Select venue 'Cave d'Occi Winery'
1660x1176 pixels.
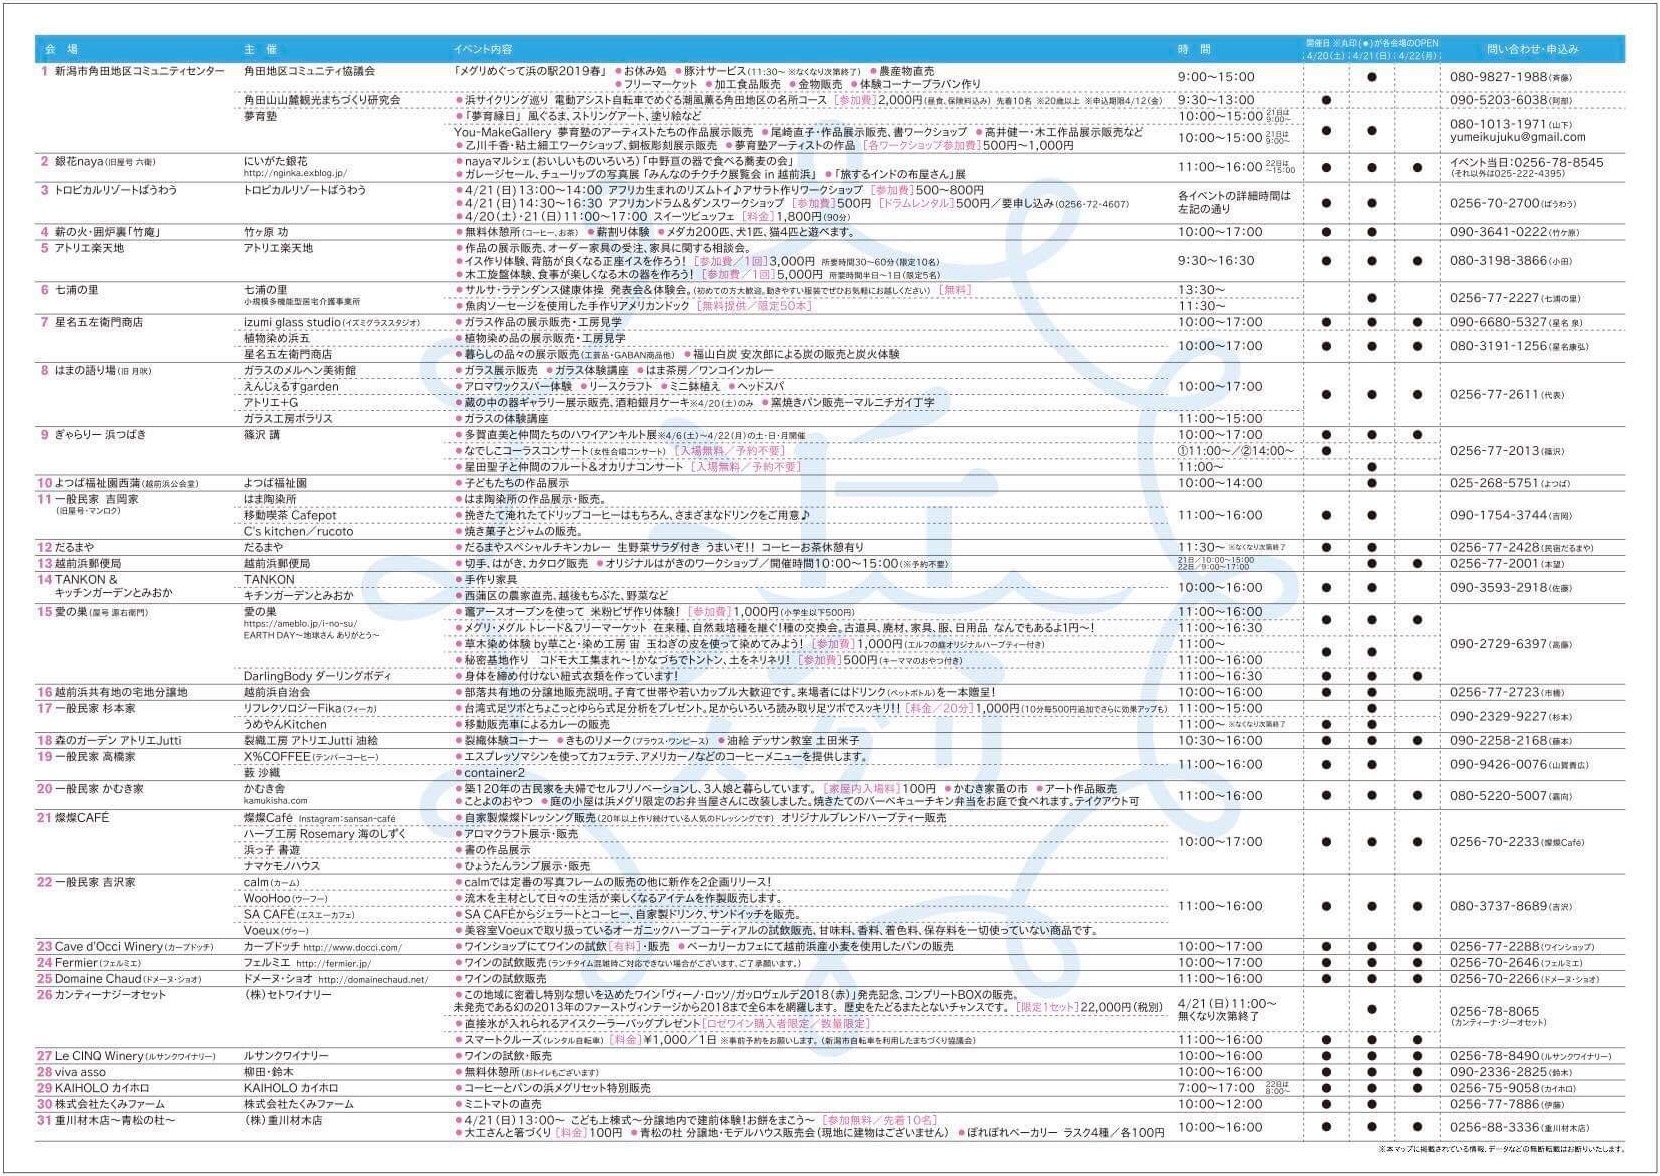click(x=108, y=946)
